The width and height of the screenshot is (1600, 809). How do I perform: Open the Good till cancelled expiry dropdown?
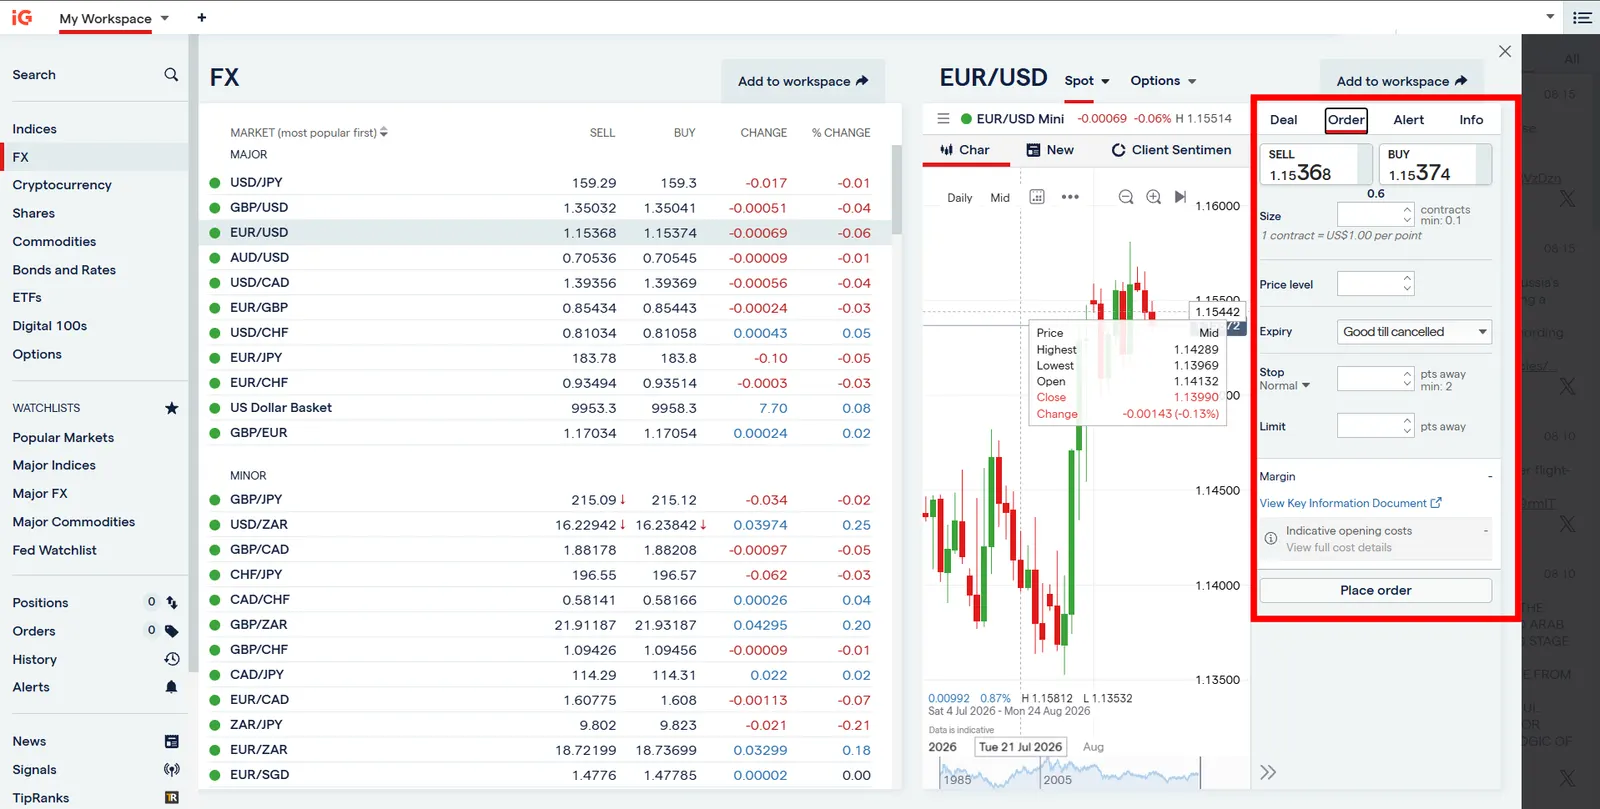[1414, 332]
